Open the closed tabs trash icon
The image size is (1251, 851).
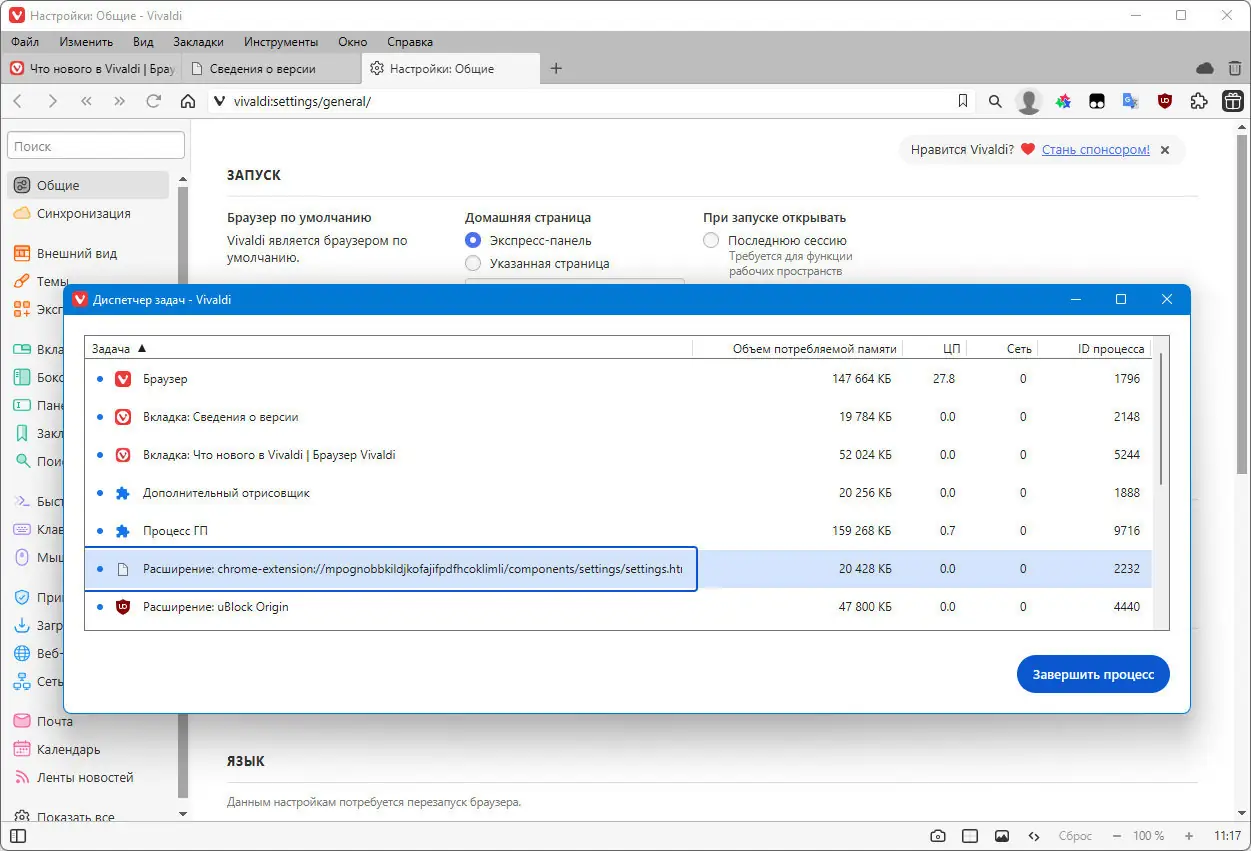1236,68
